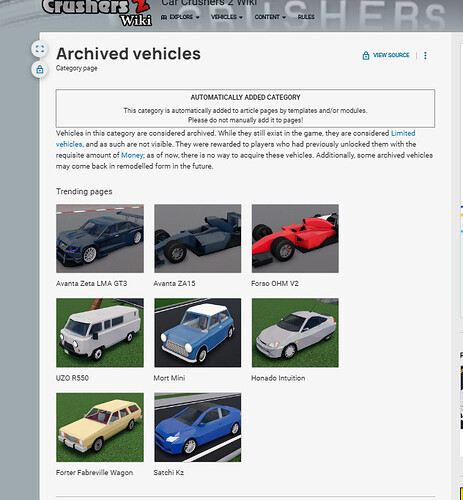Open the red Forso OHM V2 thumbnail

tap(295, 239)
